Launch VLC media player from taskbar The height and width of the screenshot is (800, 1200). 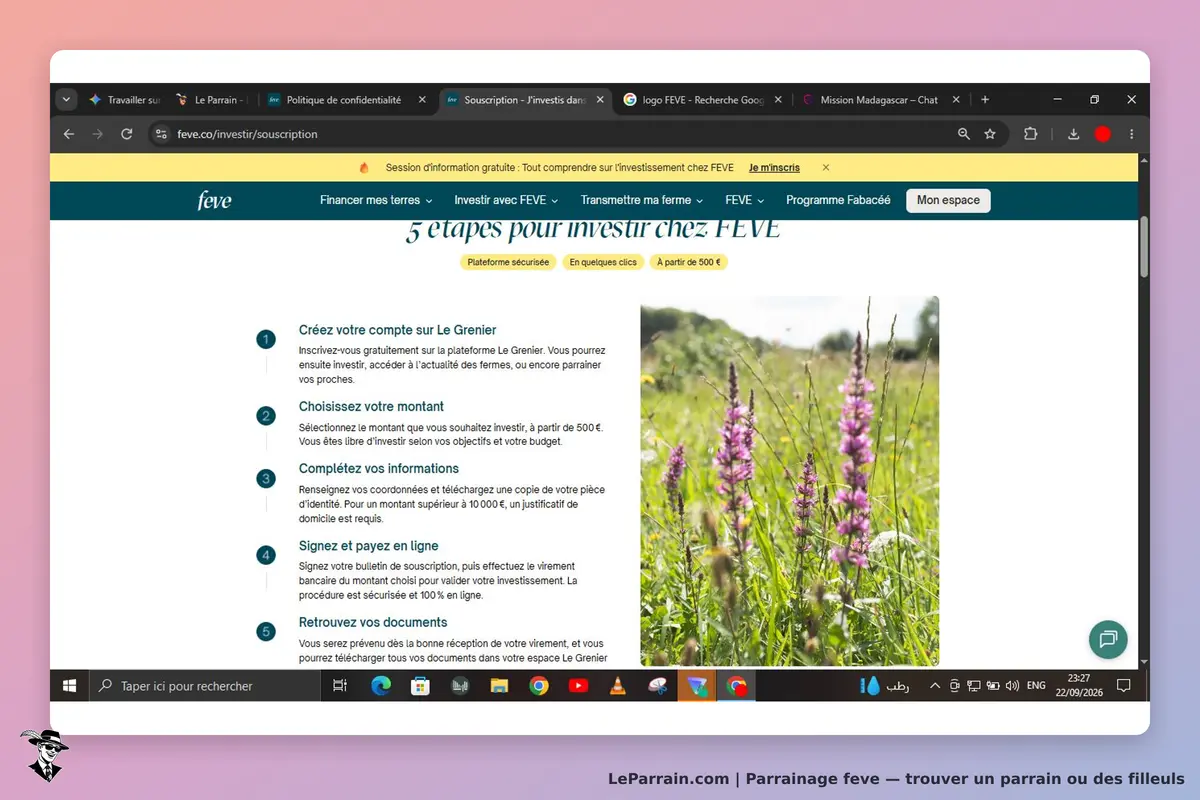(617, 686)
